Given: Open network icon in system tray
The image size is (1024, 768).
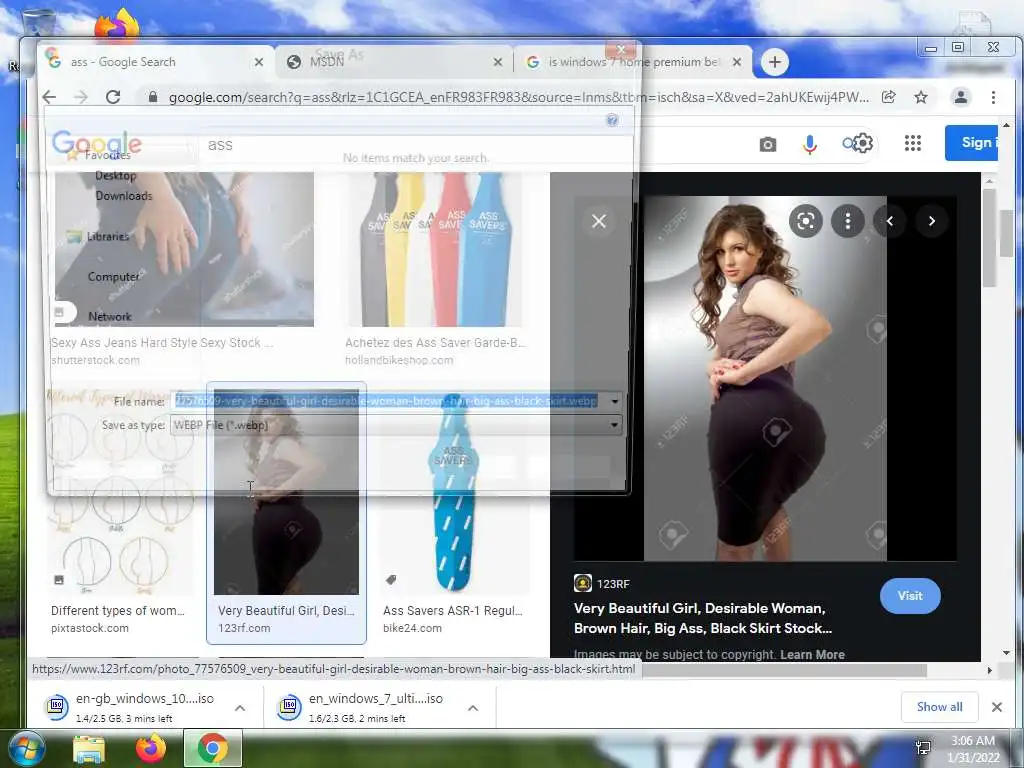Looking at the screenshot, I should pyautogui.click(x=923, y=748).
